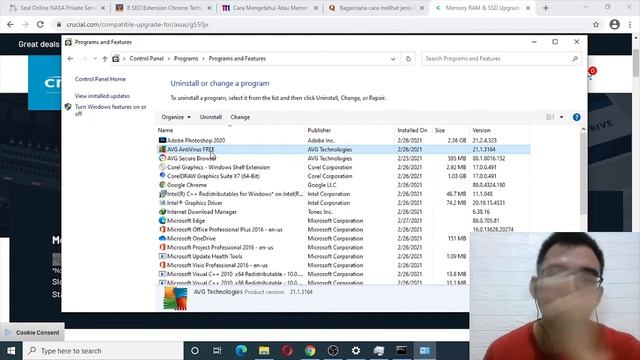The image size is (640, 360).
Task: Click the Uninstall button
Action: 211,117
